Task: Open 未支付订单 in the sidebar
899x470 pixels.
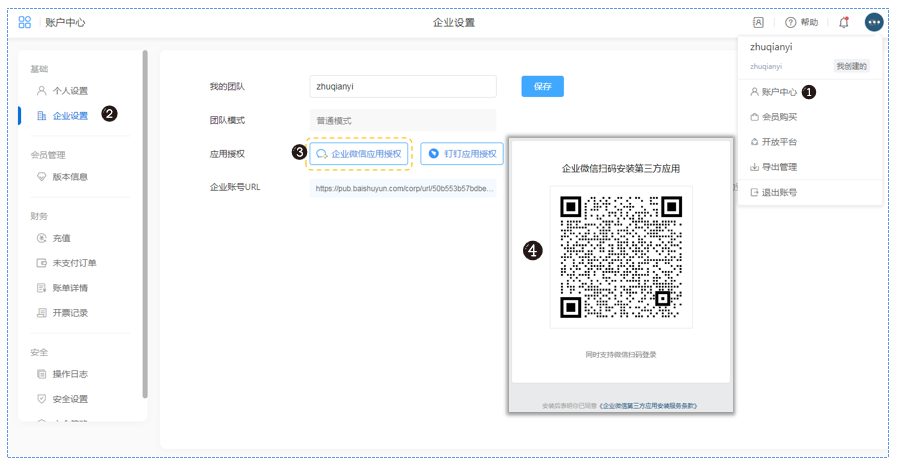Action: tap(73, 263)
